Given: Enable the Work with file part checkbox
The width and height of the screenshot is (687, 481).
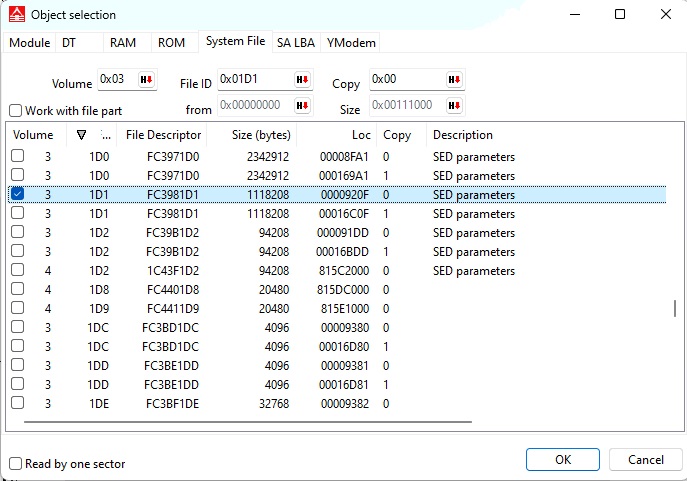Looking at the screenshot, I should [x=15, y=110].
